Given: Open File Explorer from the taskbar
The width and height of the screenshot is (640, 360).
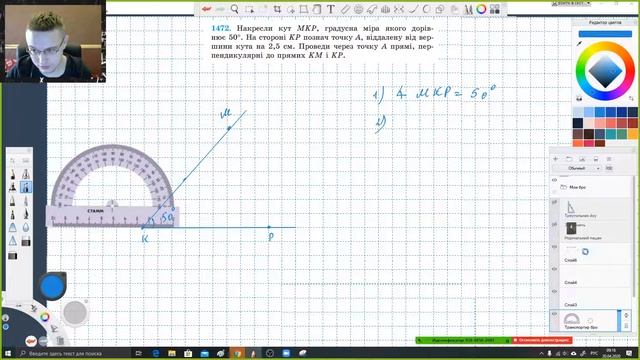Looking at the screenshot, I should (172, 353).
